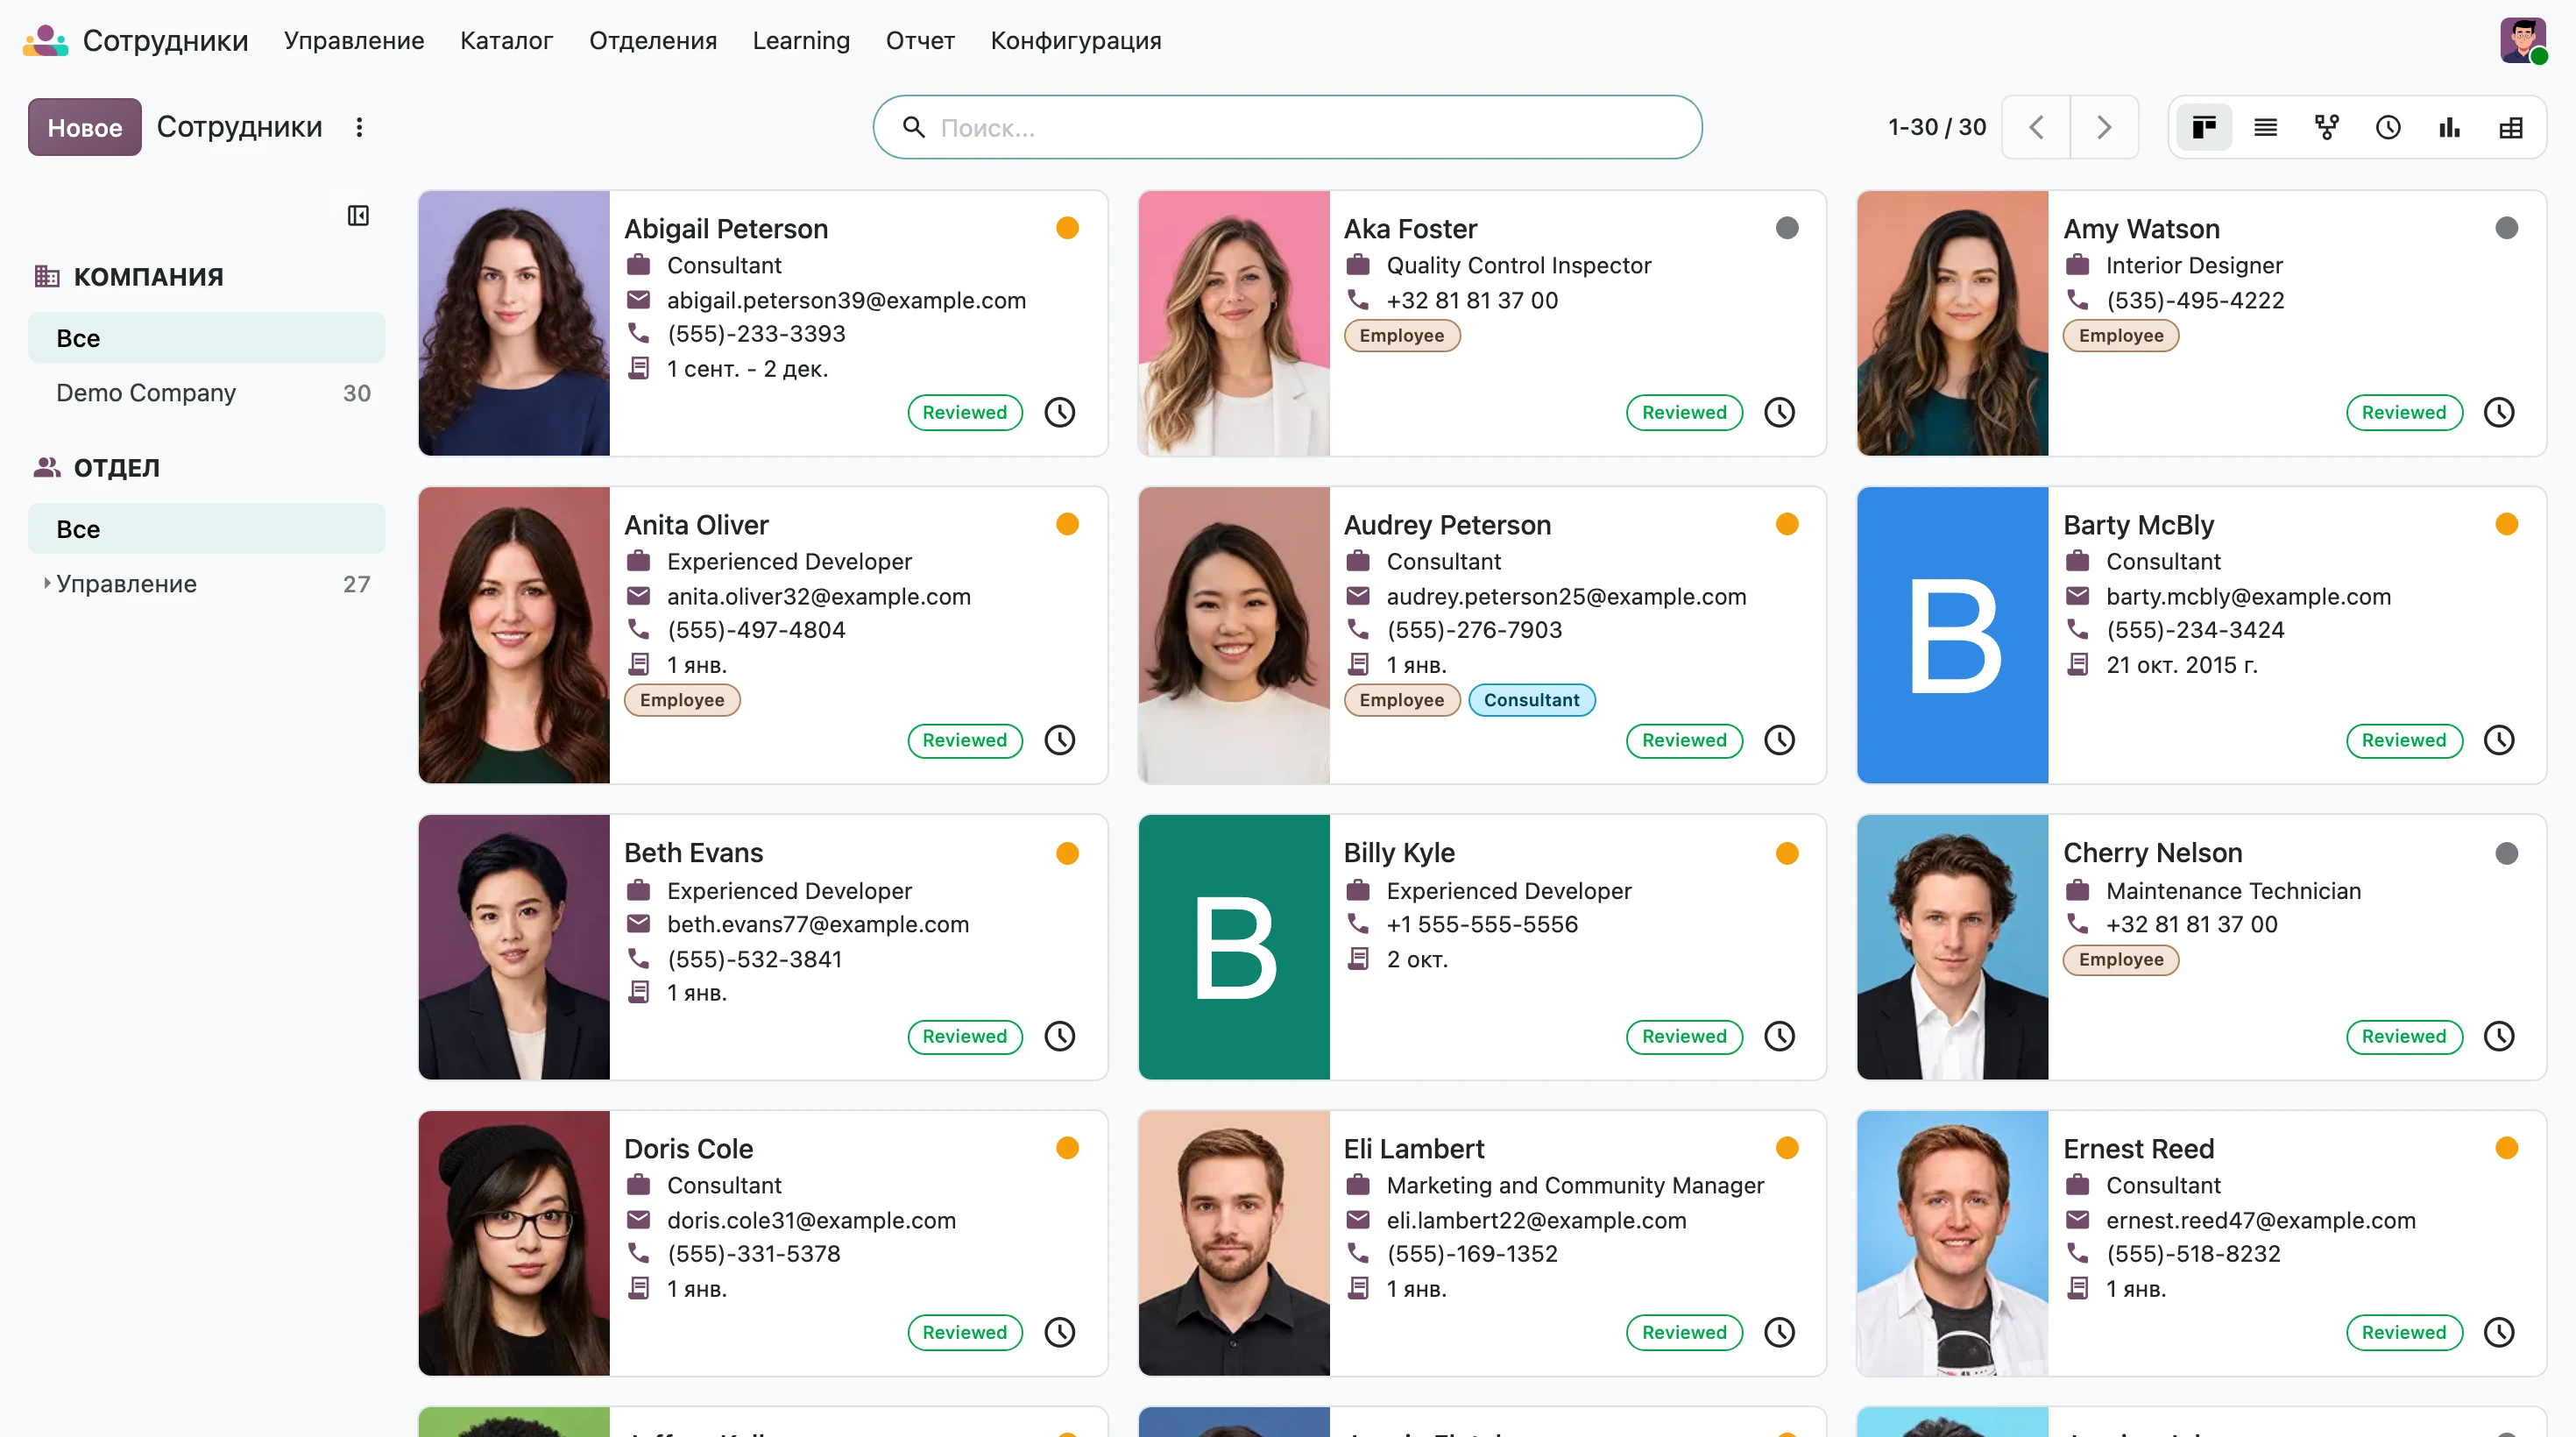Click orange status dot on Anita Oliver
The image size is (2576, 1437).
[x=1067, y=524]
